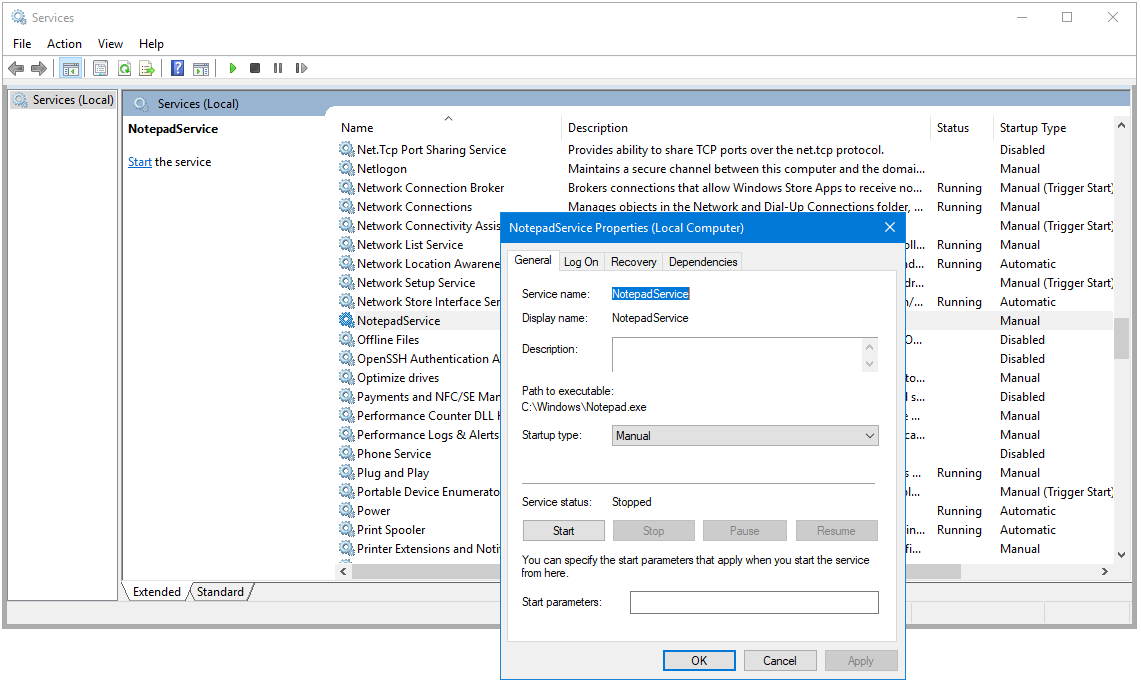Image resolution: width=1141 pixels, height=683 pixels.
Task: Click the vertical scrollbar down arrow in services list
Action: pos(1121,554)
